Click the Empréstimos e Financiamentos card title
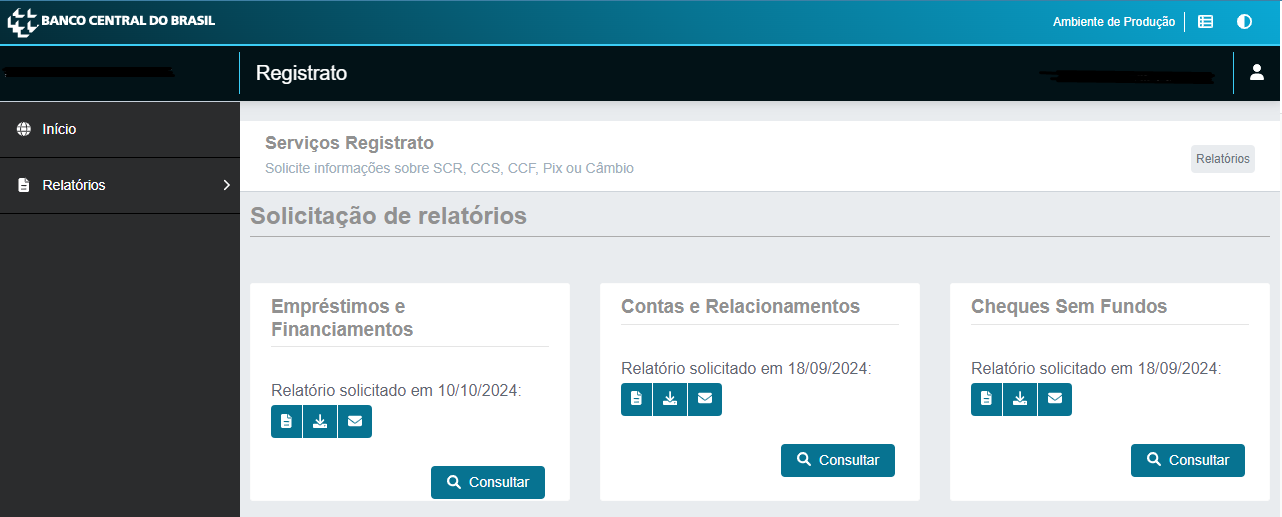 click(x=342, y=318)
